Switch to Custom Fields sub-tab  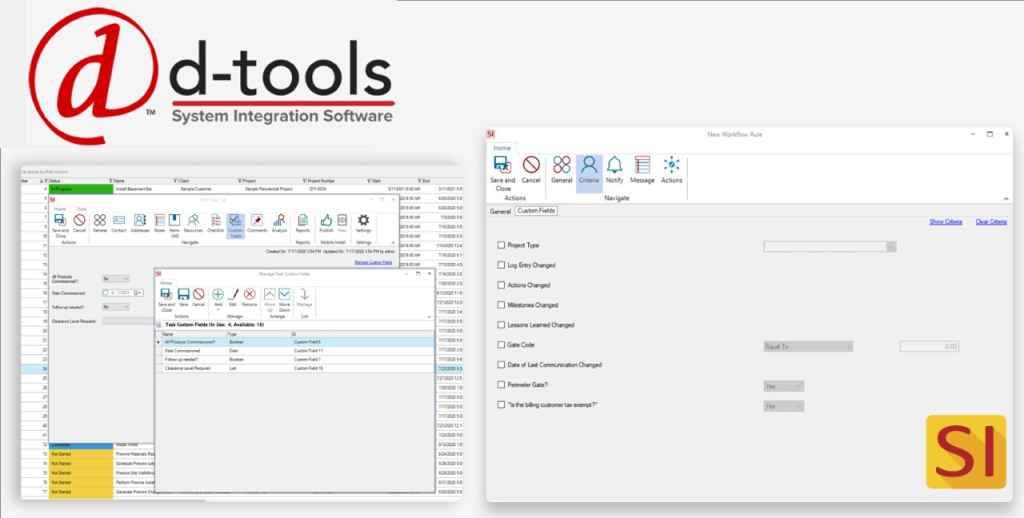pos(536,211)
